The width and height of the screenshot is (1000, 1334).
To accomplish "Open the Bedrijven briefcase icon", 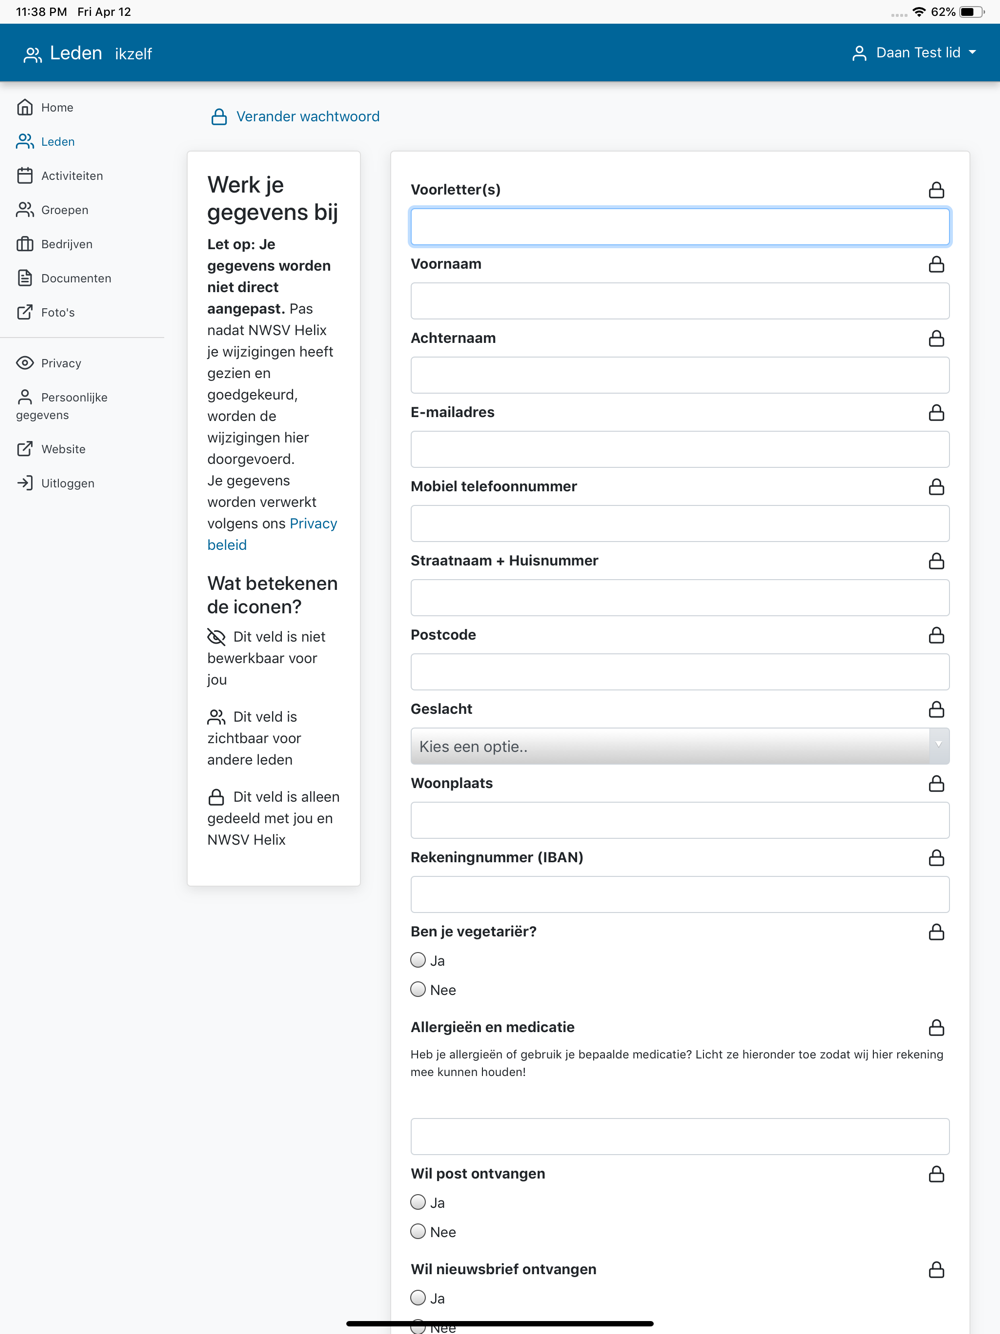I will 25,244.
